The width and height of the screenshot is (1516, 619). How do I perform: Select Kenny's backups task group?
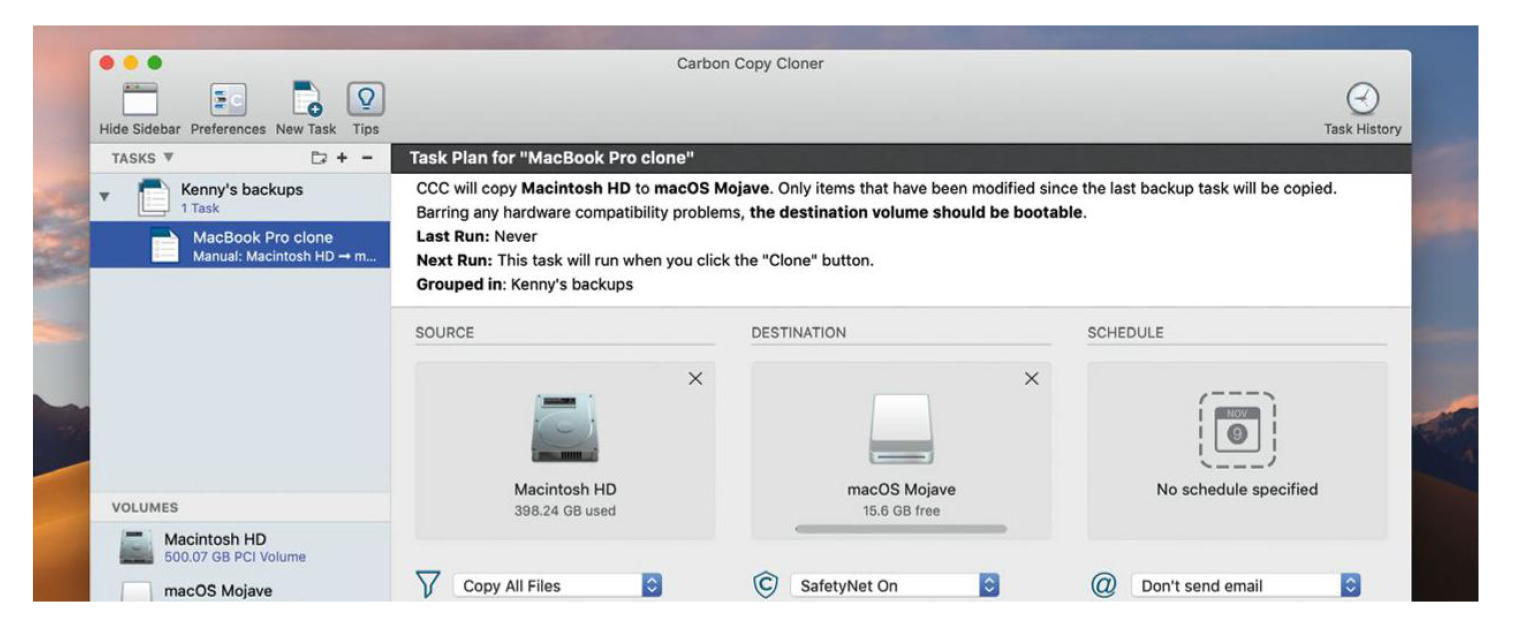coord(240,197)
